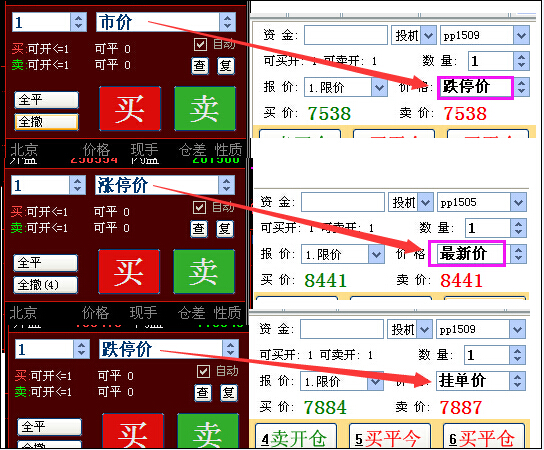Click the 5买平今 button

(390, 437)
